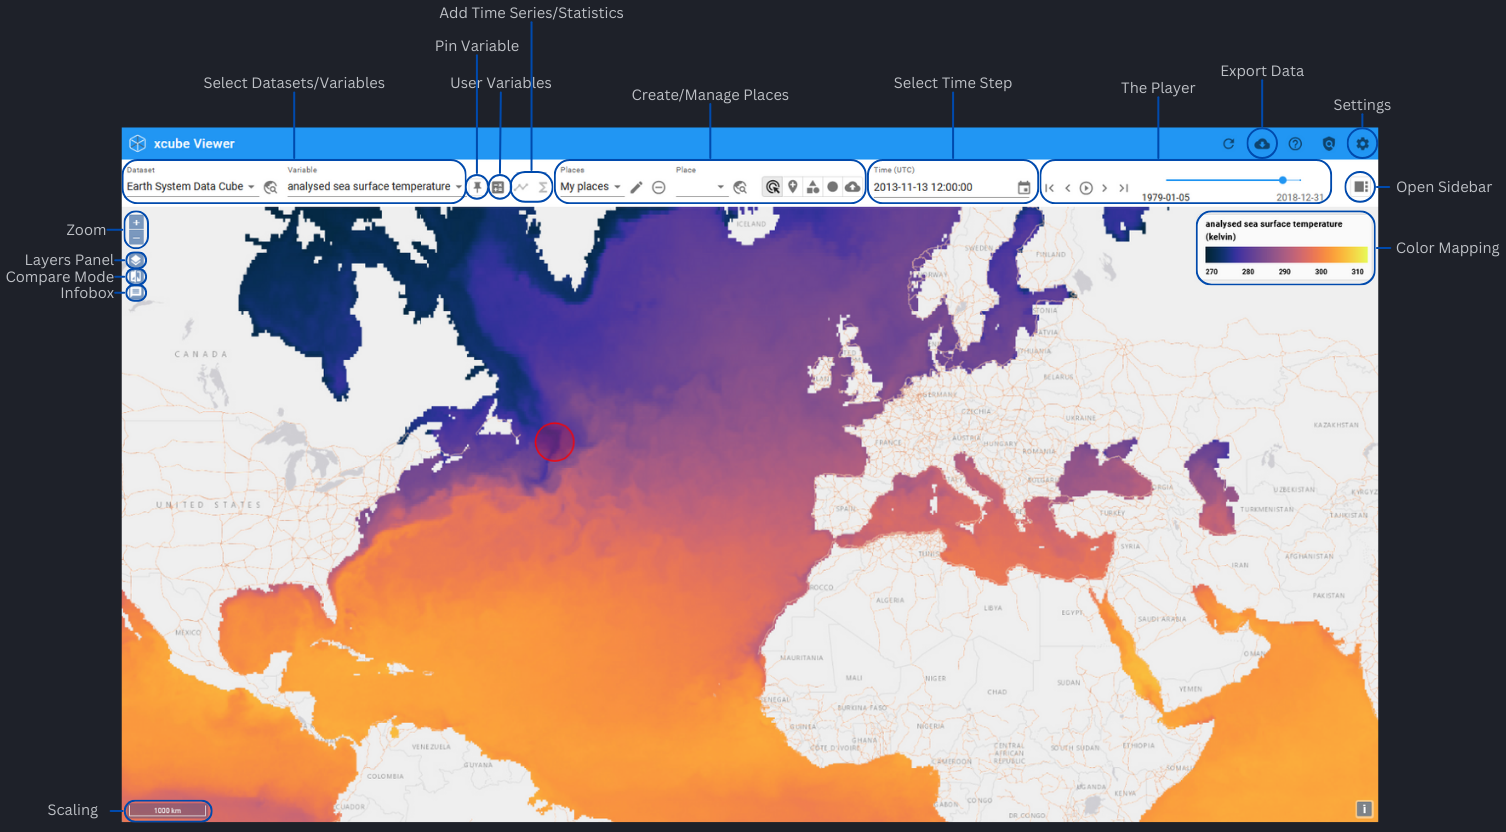Toggle the infobox display

136,293
